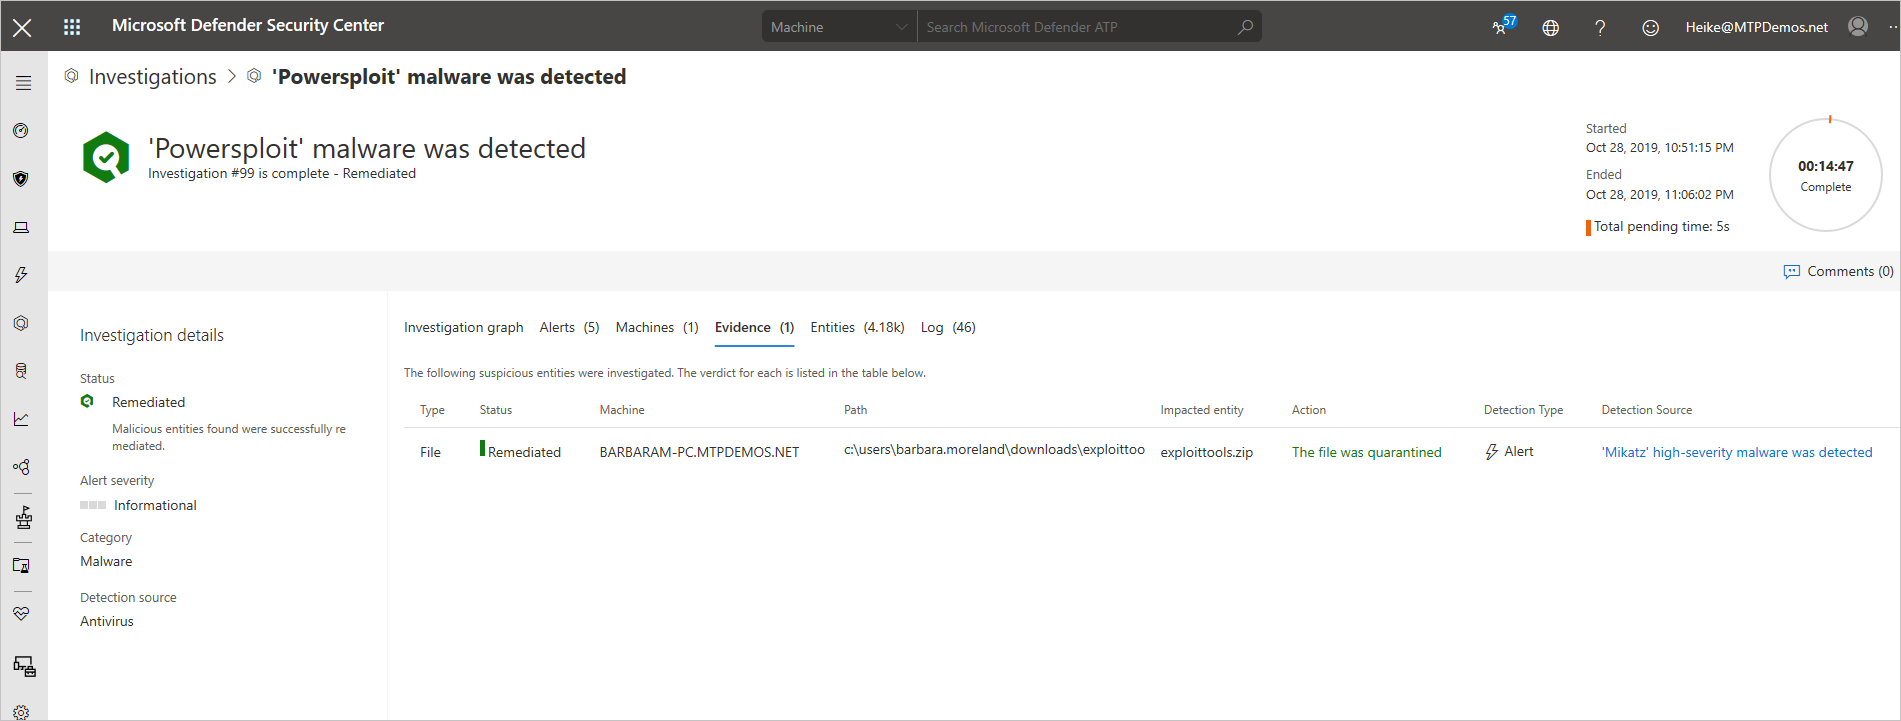
Task: Click the Search Microsoft Defender ATP field
Action: tap(1078, 27)
